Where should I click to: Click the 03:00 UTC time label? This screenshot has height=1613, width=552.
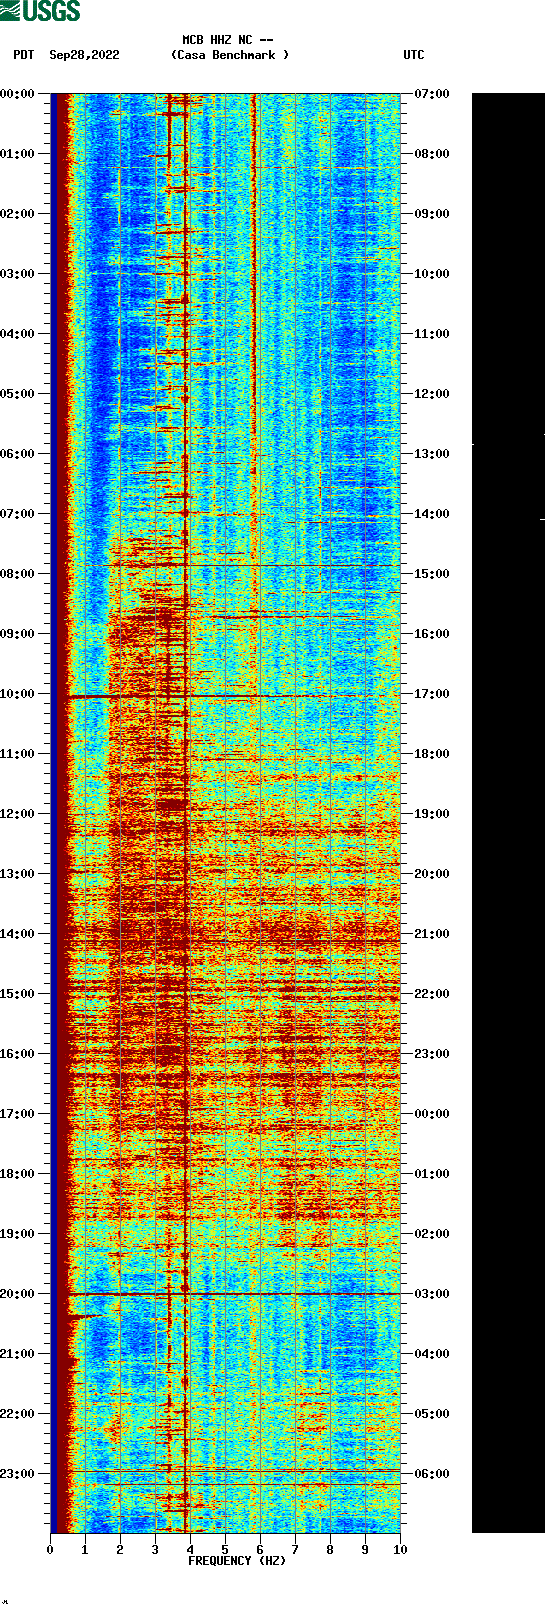(x=432, y=1294)
